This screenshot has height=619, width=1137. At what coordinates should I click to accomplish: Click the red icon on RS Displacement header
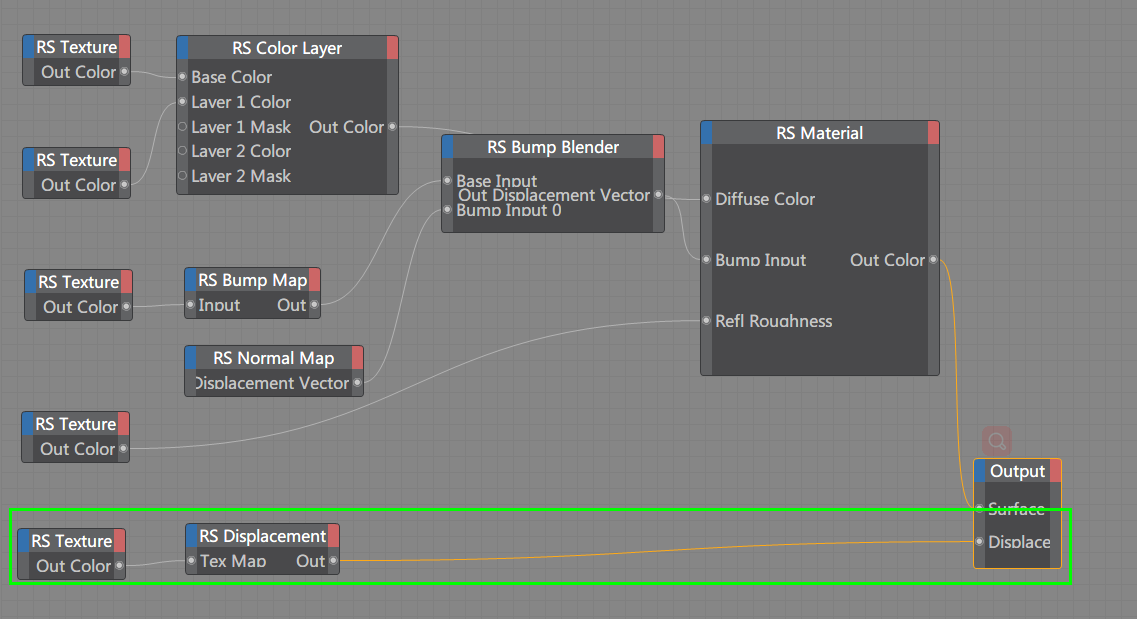pyautogui.click(x=333, y=535)
